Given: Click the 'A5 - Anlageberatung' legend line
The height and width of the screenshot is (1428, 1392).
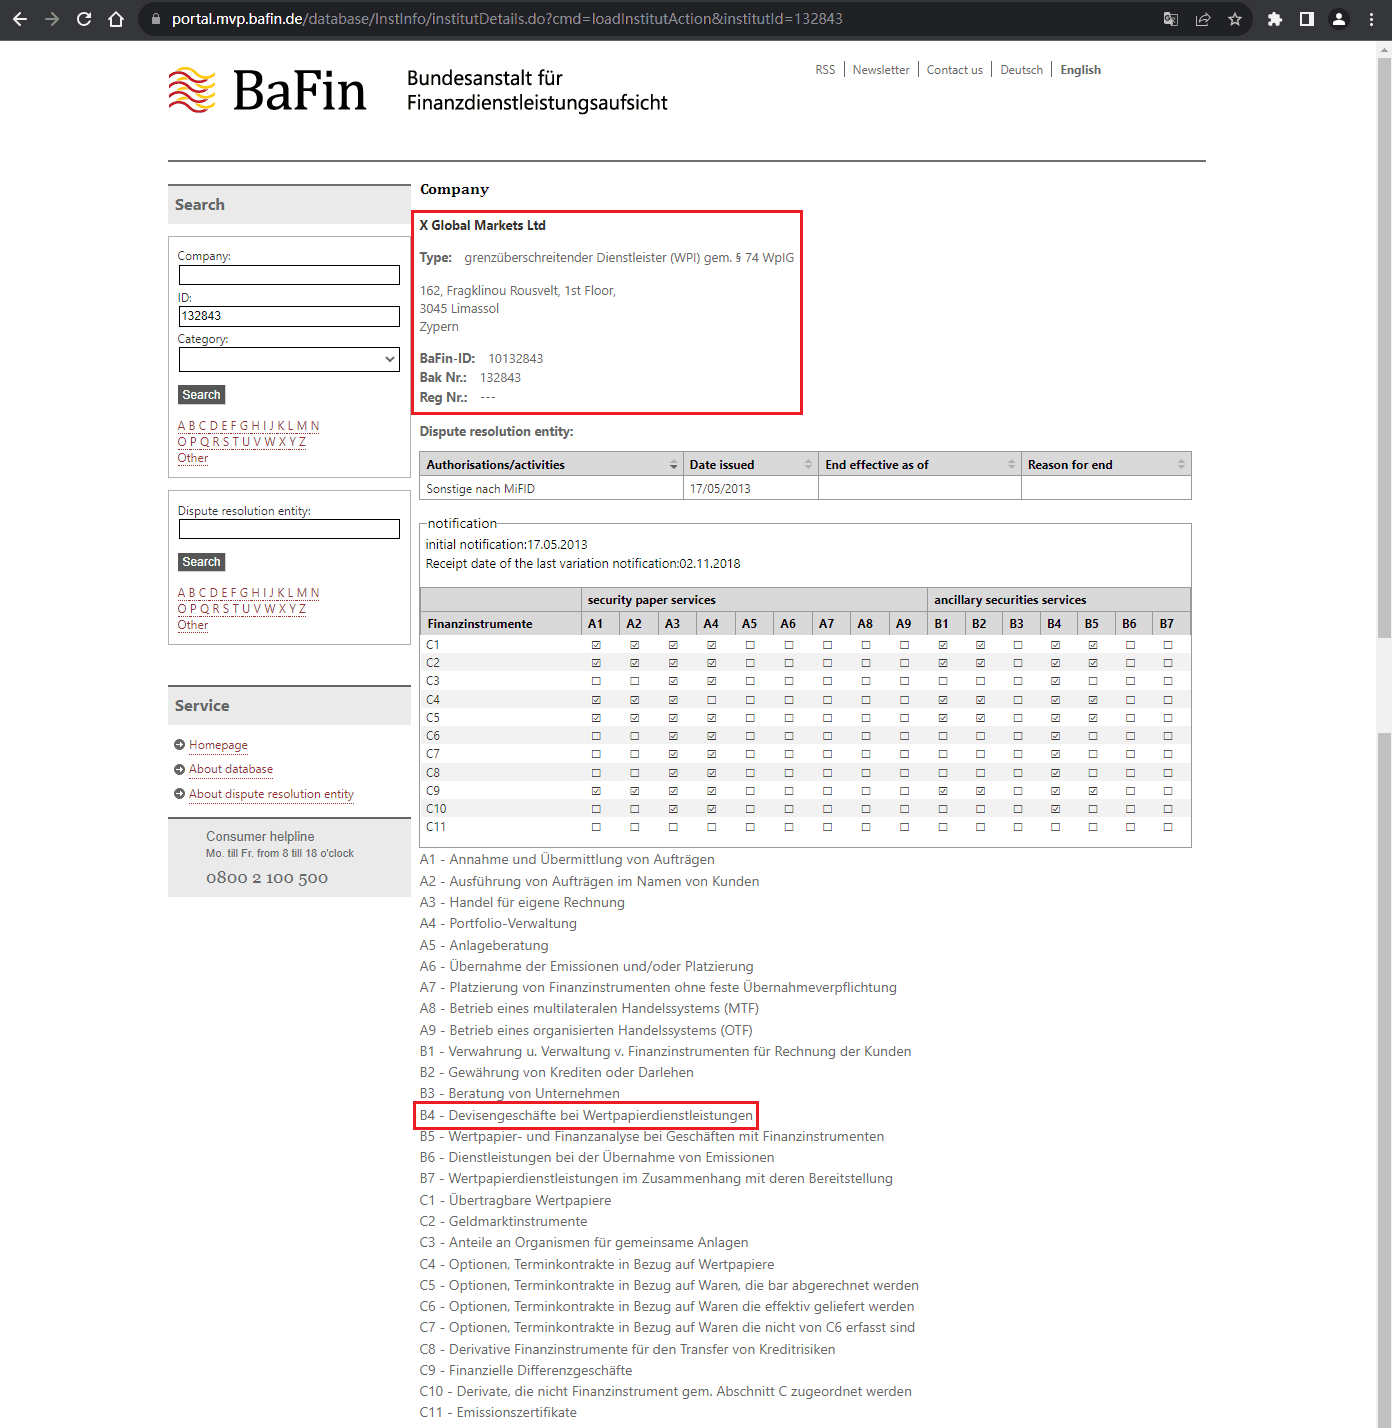Looking at the screenshot, I should (x=484, y=945).
